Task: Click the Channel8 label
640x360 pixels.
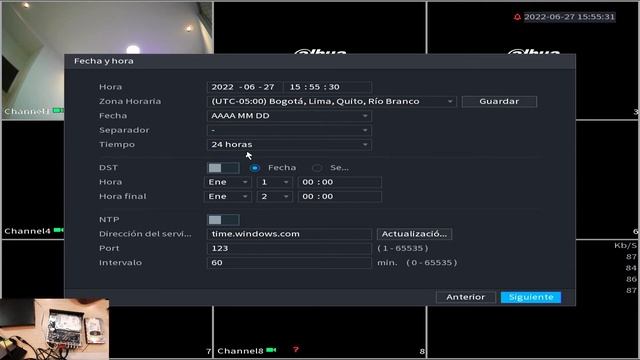Action: (240, 351)
